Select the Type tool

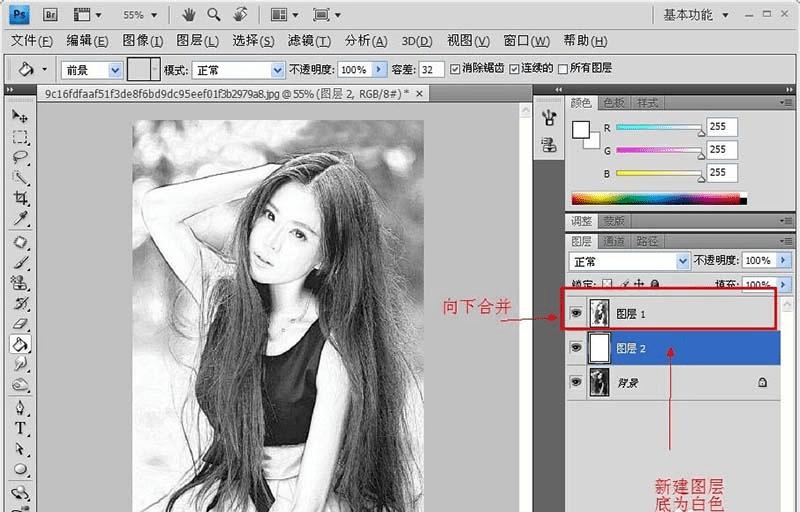point(20,428)
